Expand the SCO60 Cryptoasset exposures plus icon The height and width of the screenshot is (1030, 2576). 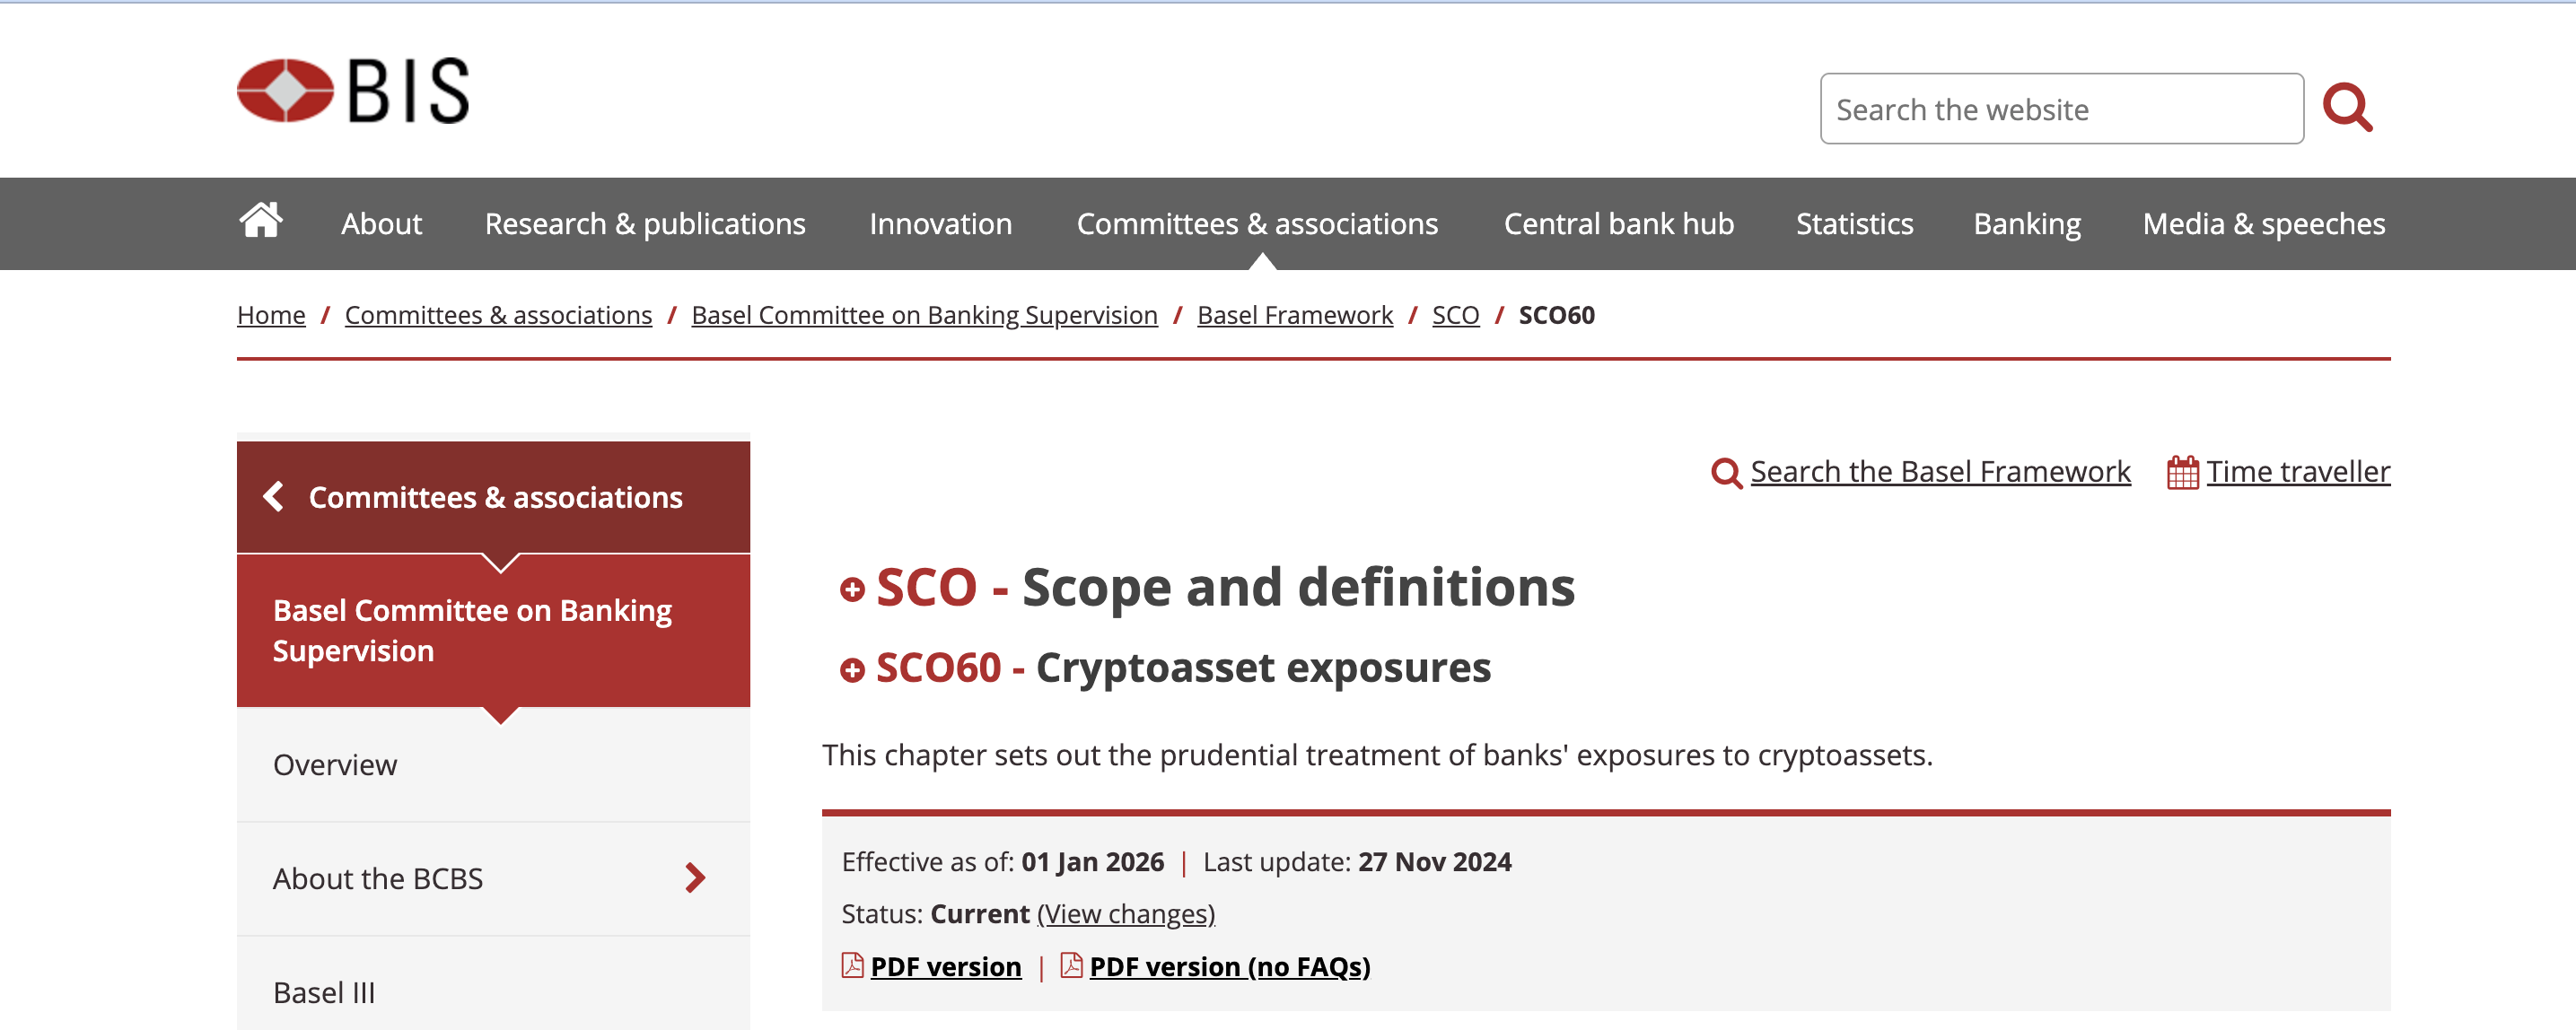pos(852,670)
